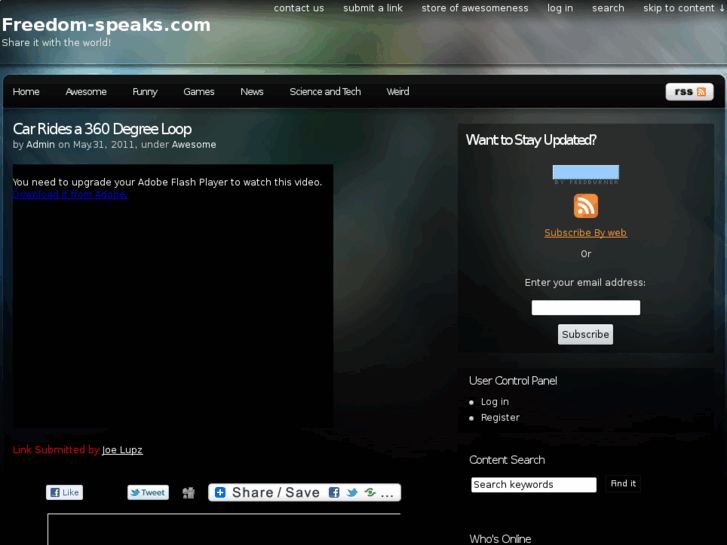The image size is (727, 545).
Task: Click the 'Want to Stay Updated?' heading
Action: click(x=531, y=140)
